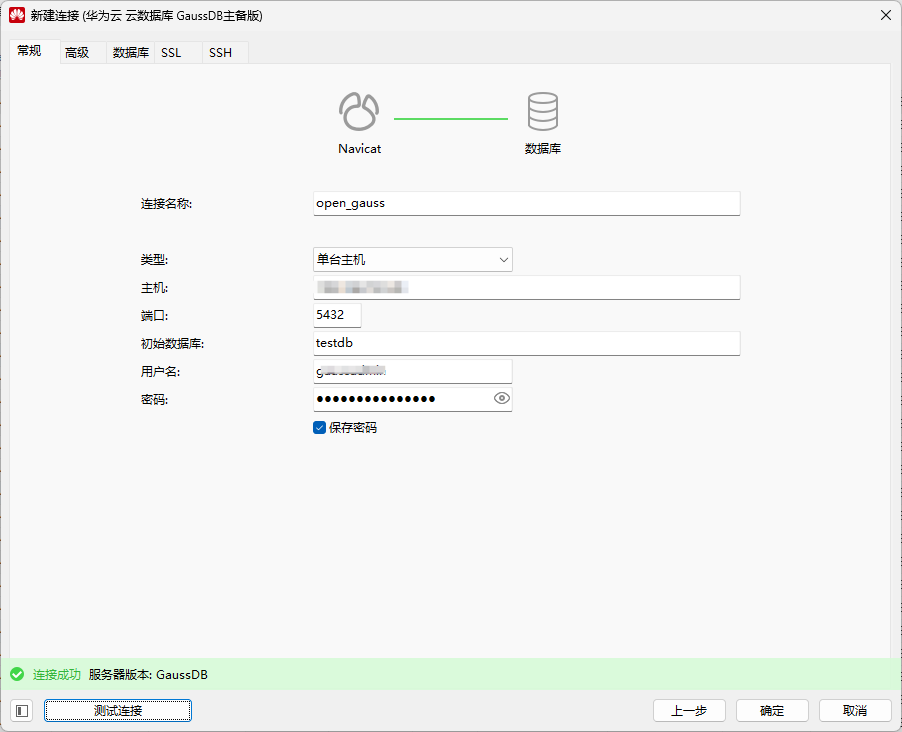
Task: Select 单台主机 from the type combo box
Action: point(412,259)
